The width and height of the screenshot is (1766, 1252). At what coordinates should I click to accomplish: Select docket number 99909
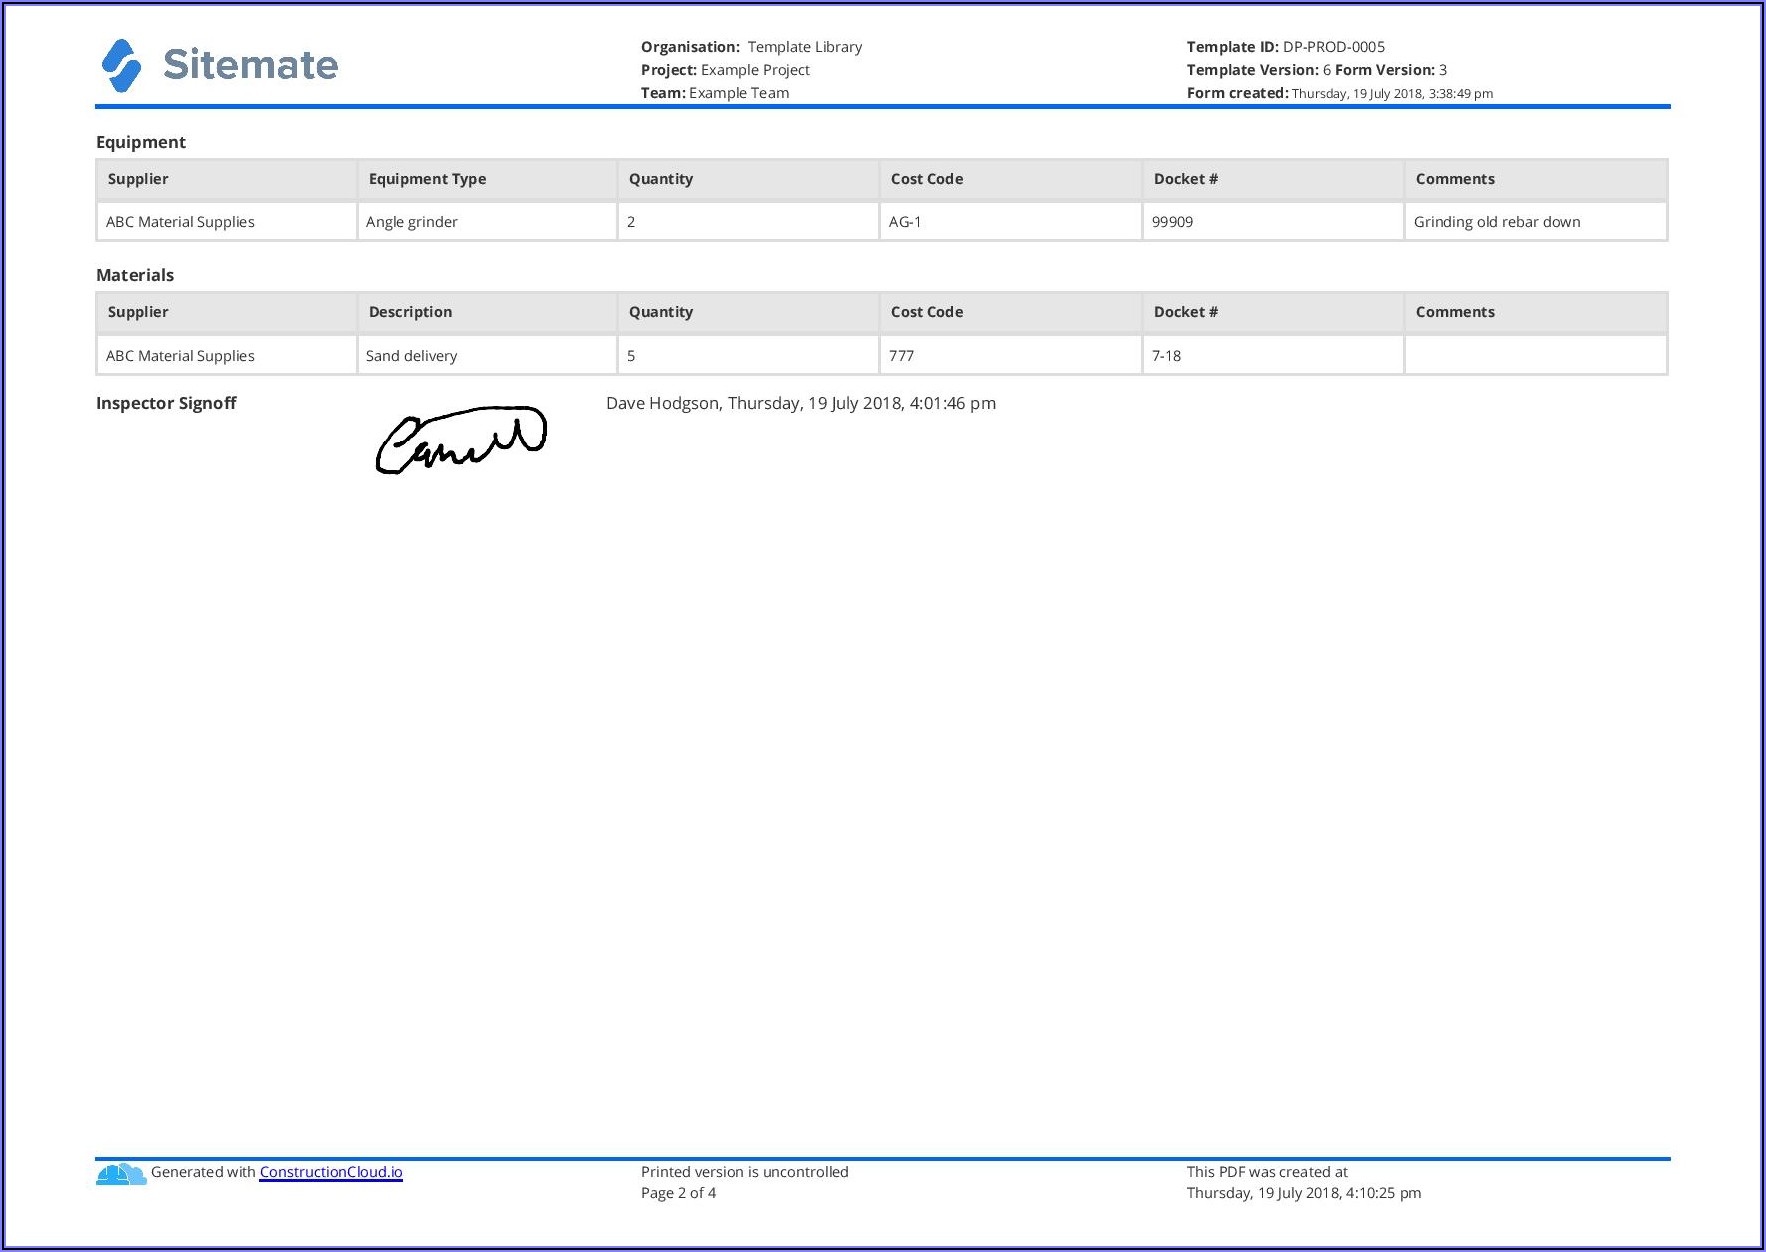point(1172,222)
